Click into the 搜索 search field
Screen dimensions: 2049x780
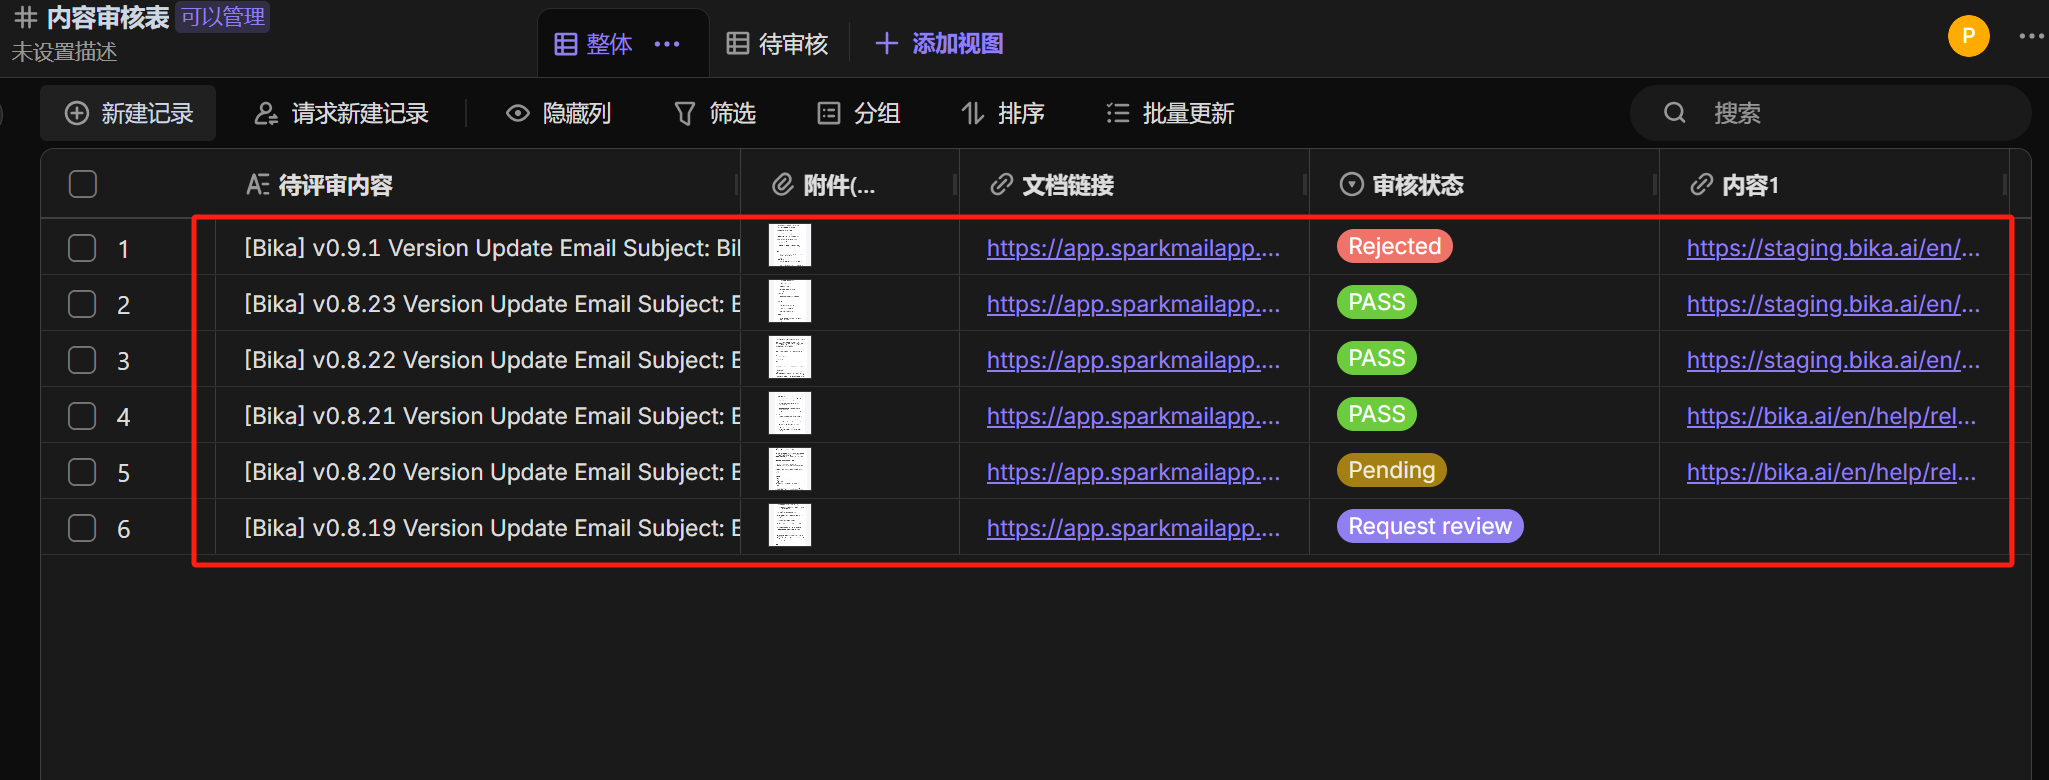[x=1830, y=113]
